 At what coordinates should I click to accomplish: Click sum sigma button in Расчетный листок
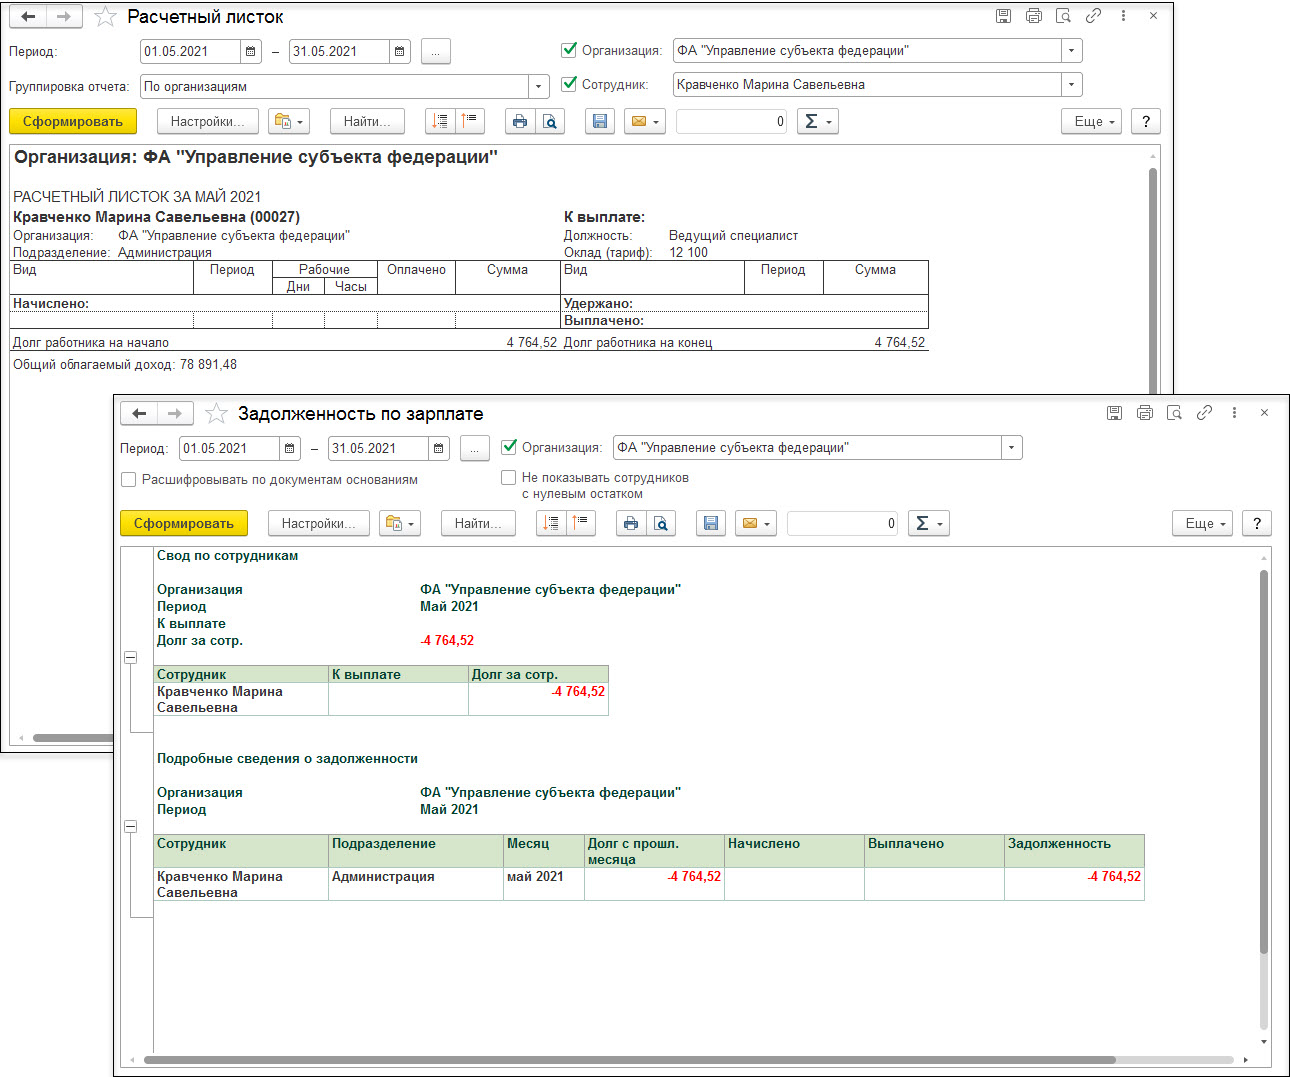(x=818, y=121)
